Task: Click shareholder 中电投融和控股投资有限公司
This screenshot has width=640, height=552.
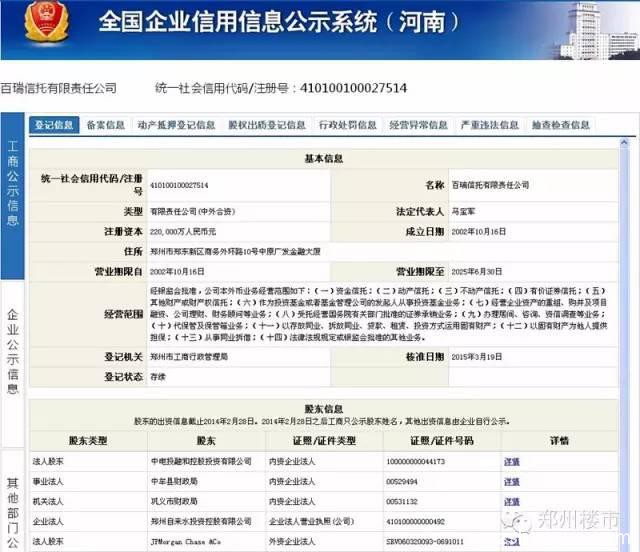Action: coord(201,462)
